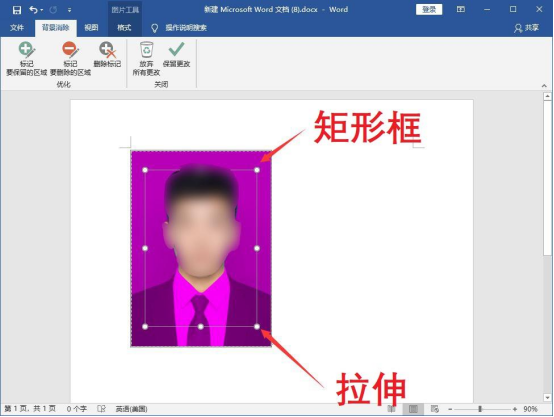Undo the last action

(x=33, y=10)
